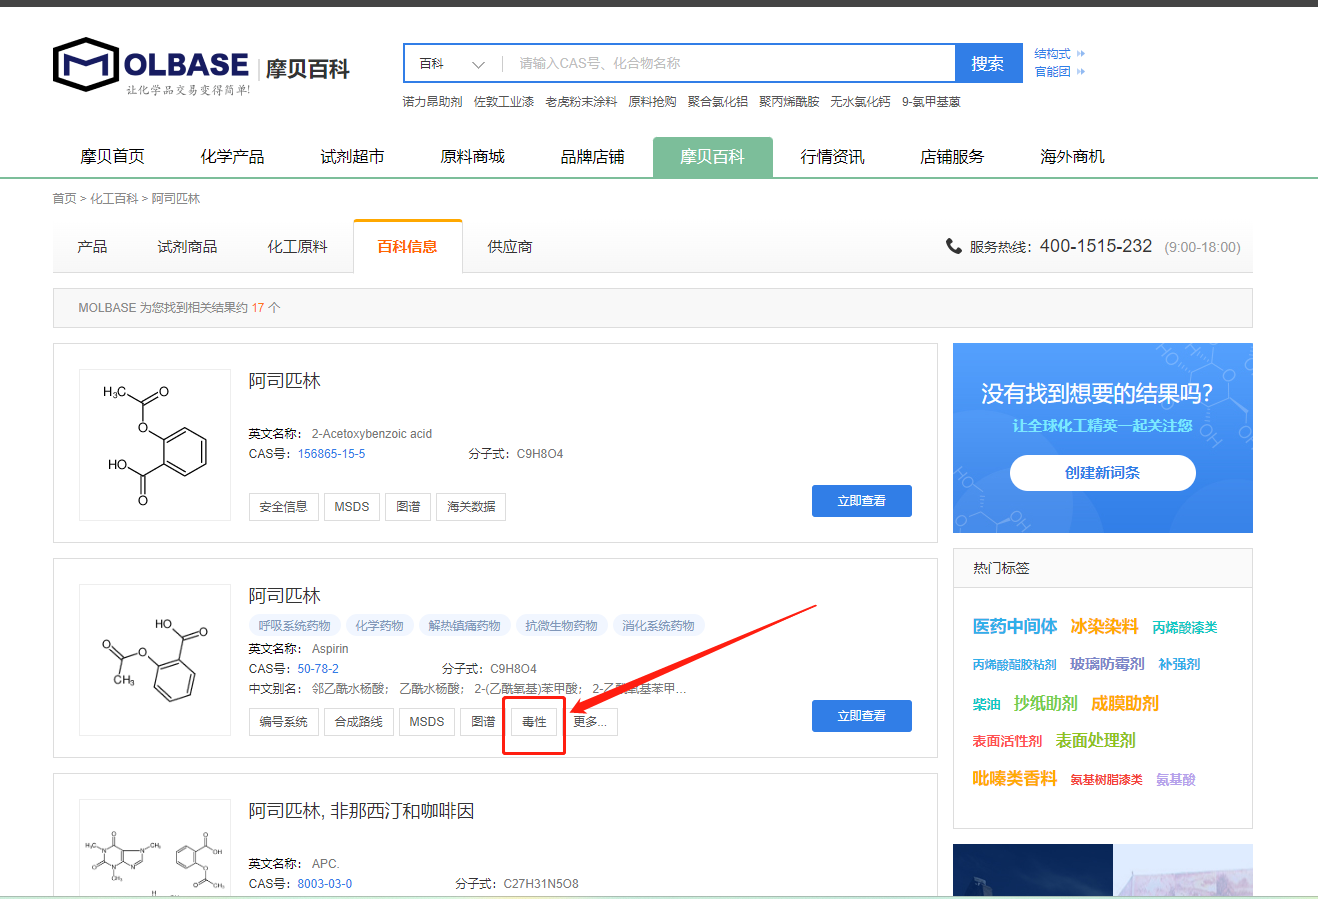Click hot tag 冰染染料

1105,627
